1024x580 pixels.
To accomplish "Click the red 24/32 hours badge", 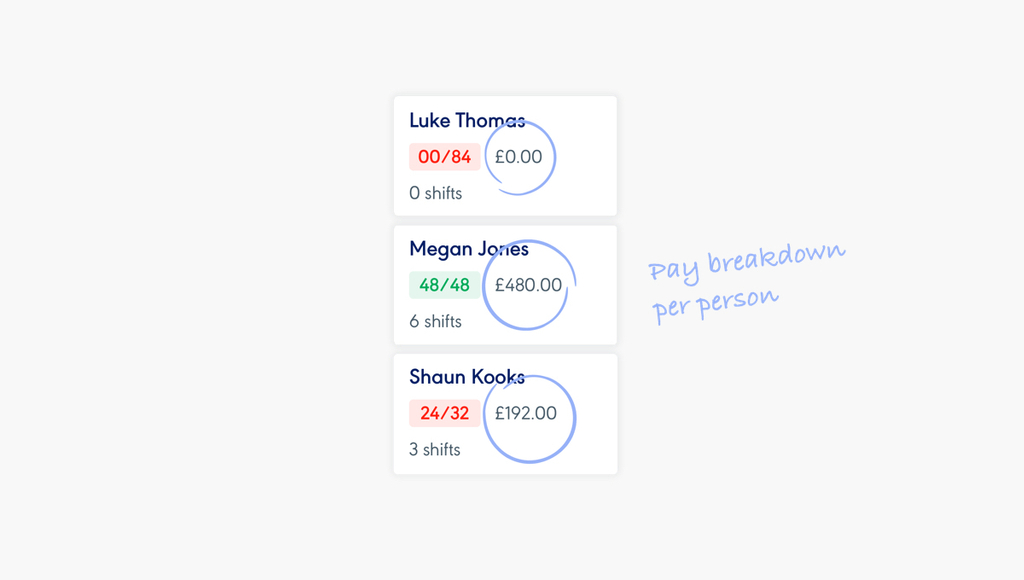I will [445, 413].
